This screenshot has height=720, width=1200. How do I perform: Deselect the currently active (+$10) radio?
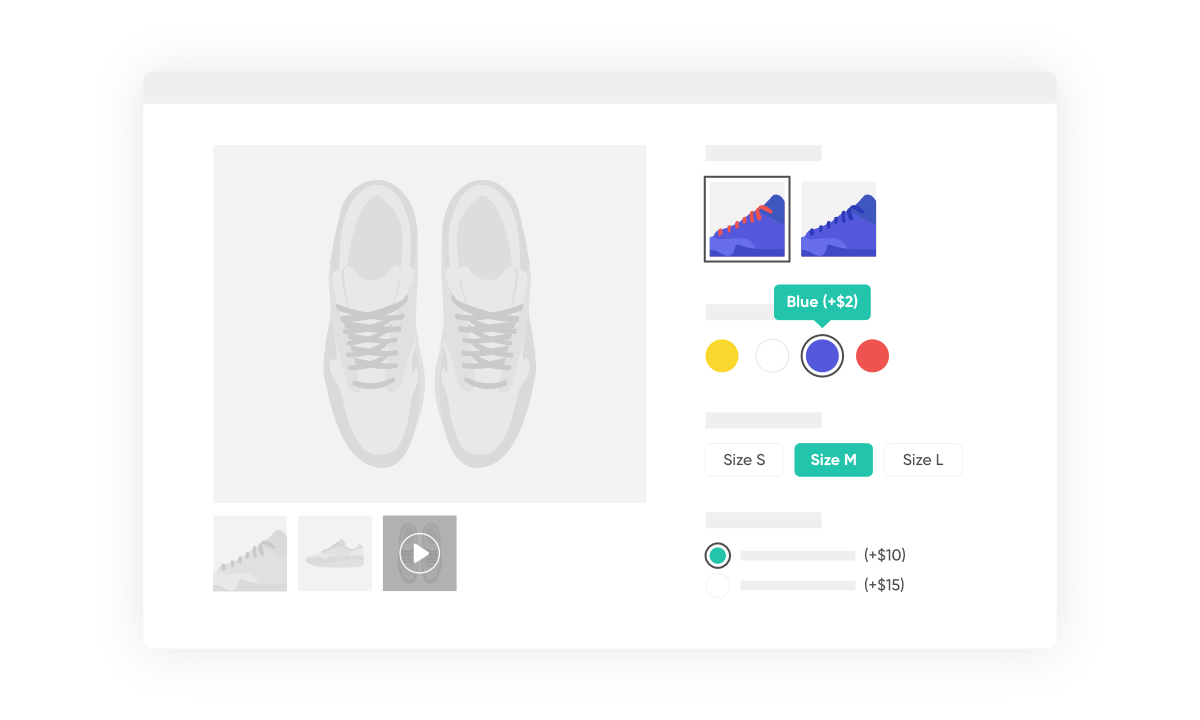pos(717,554)
